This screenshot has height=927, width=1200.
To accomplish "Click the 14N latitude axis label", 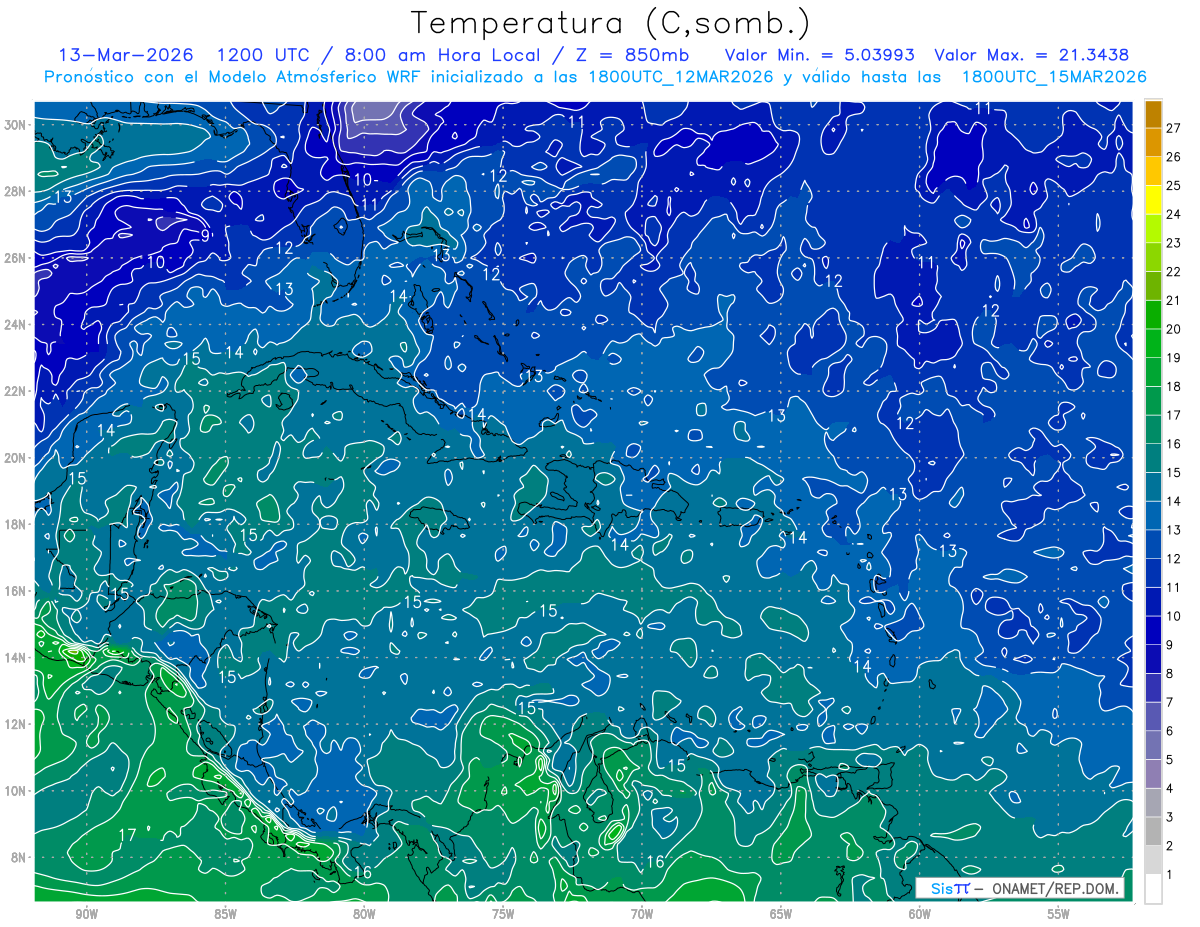I will pyautogui.click(x=15, y=657).
